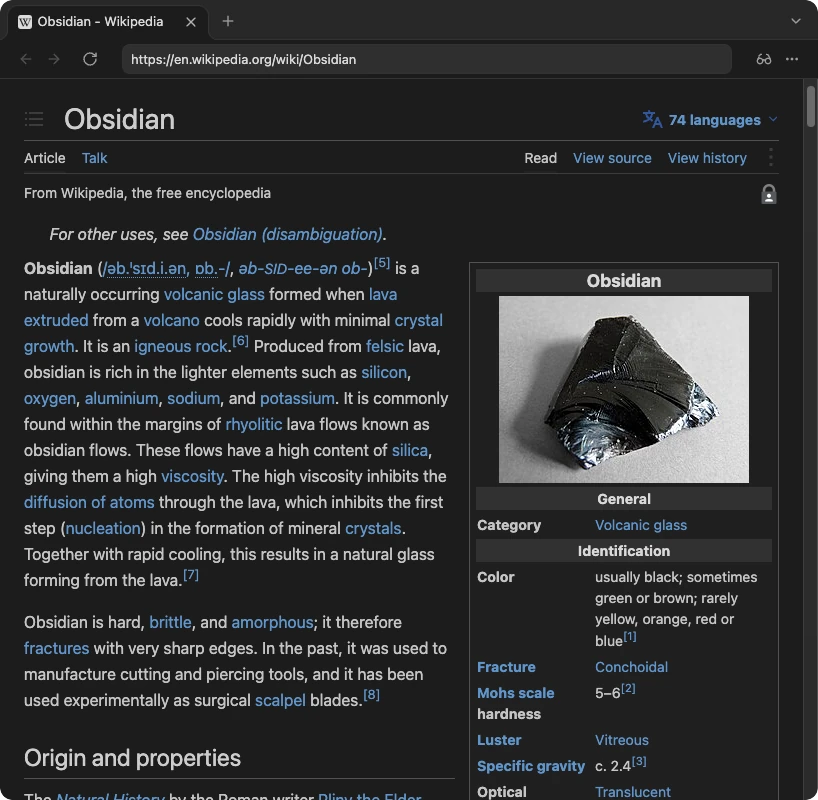818x800 pixels.
Task: Click the oxygen link
Action: 50,399
